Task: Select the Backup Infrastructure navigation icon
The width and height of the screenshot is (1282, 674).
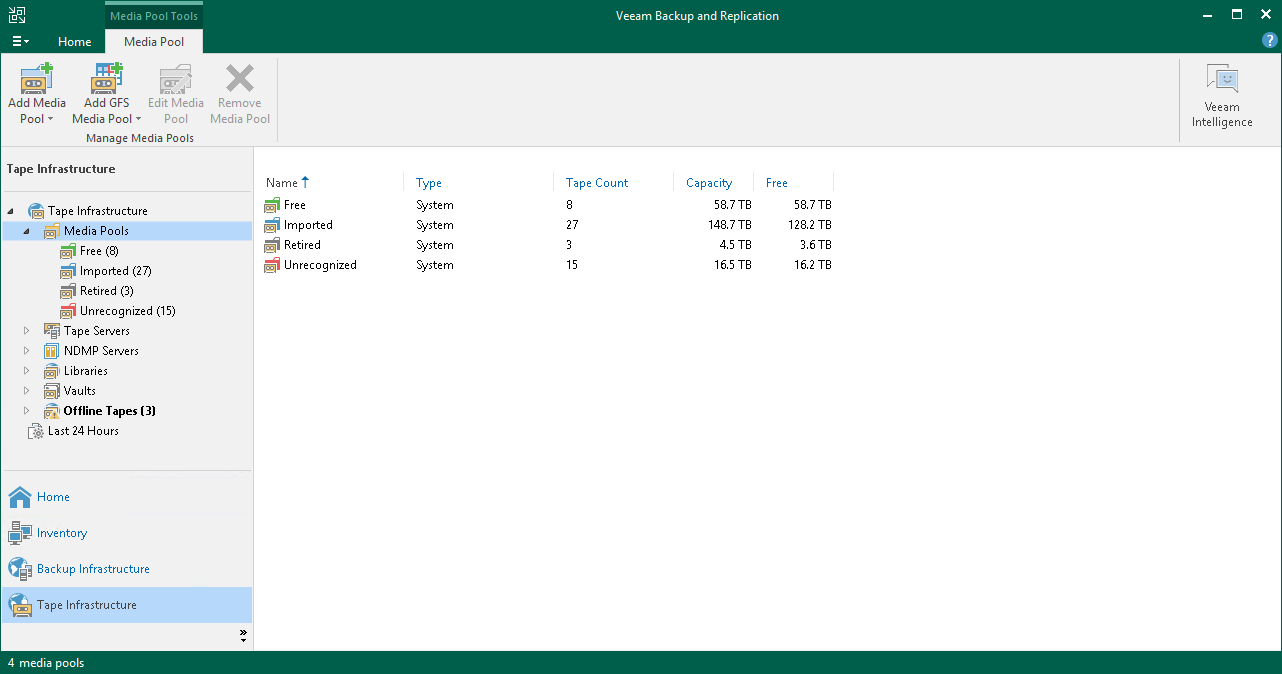Action: pyautogui.click(x=18, y=568)
